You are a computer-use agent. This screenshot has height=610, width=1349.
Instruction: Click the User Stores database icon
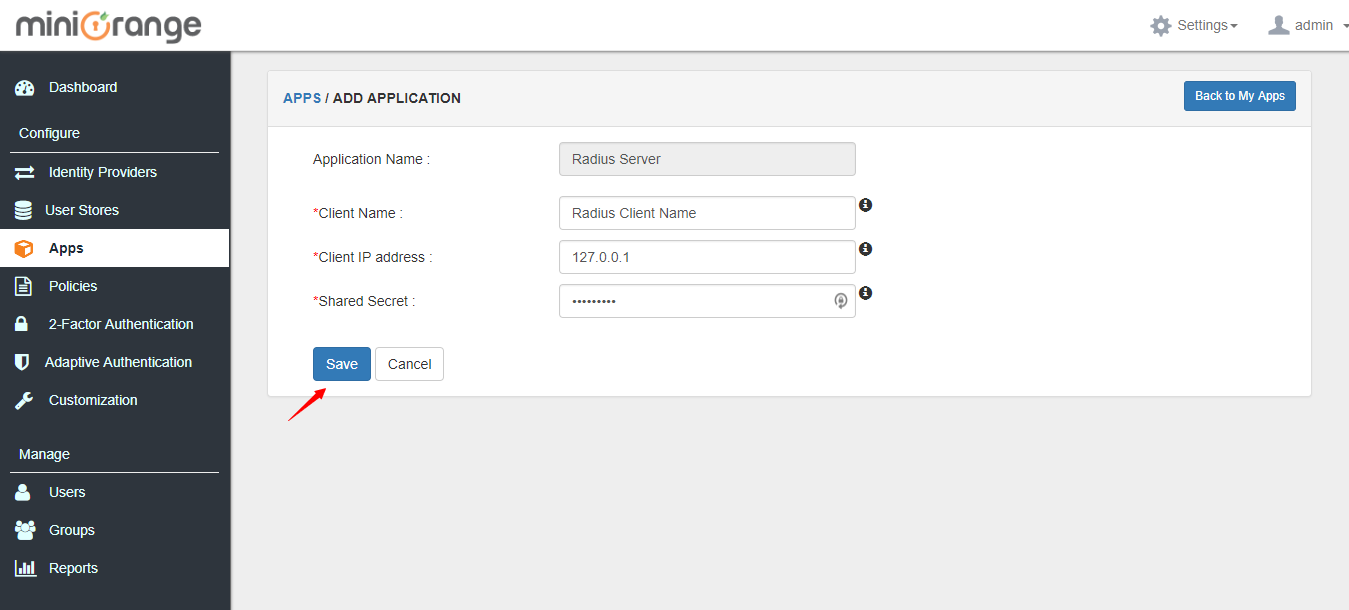pos(24,210)
